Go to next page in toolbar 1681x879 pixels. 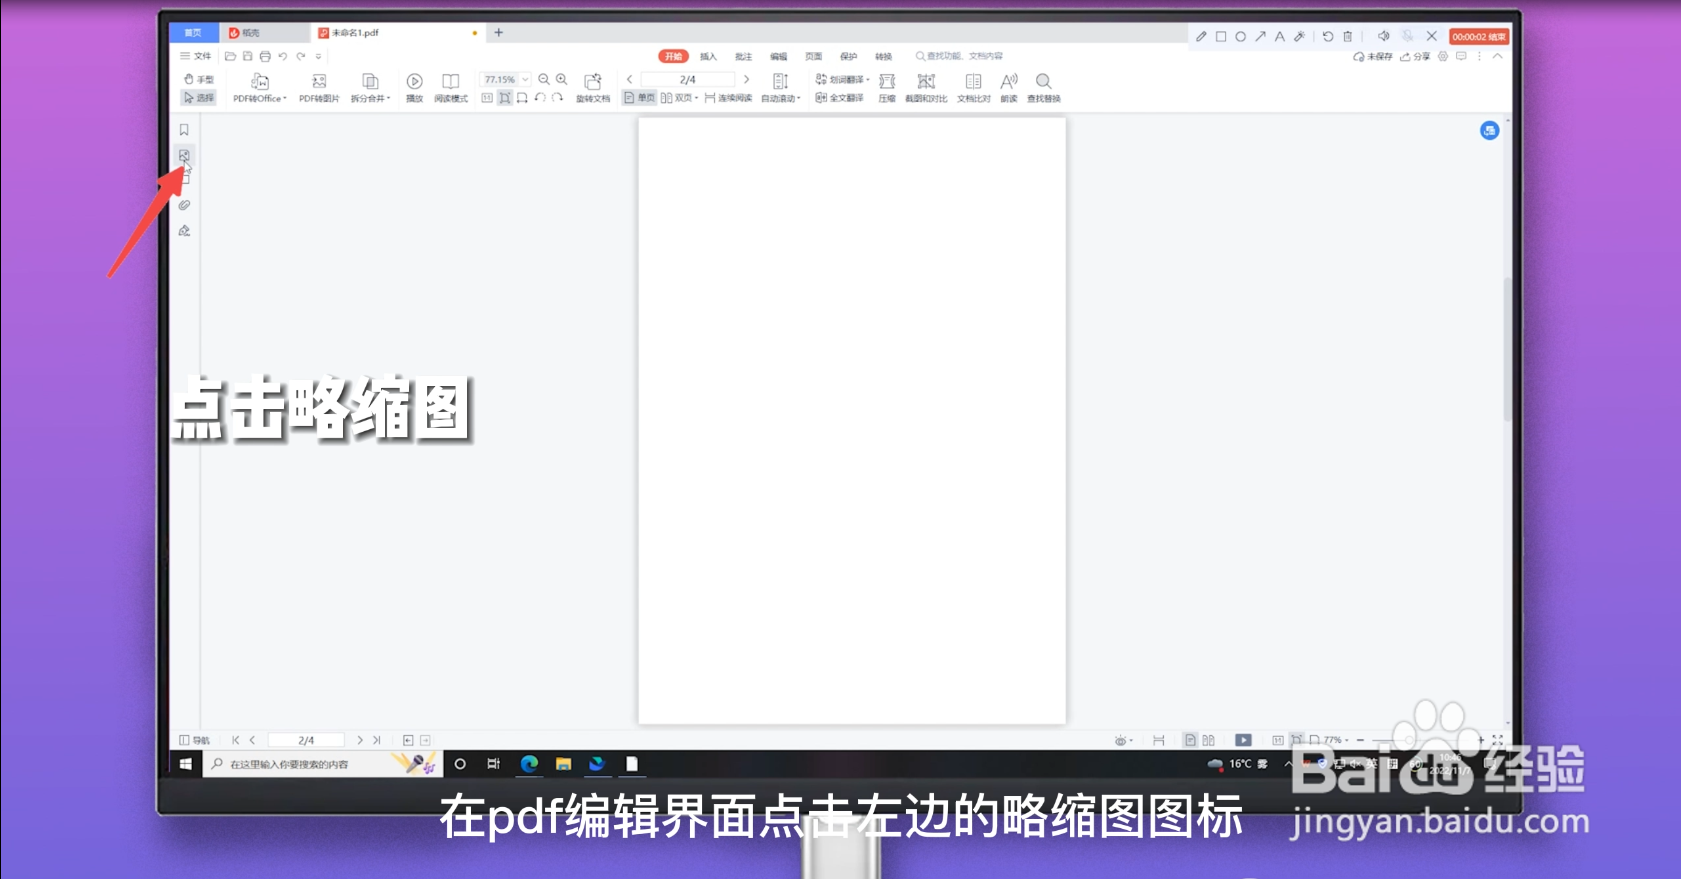(746, 79)
